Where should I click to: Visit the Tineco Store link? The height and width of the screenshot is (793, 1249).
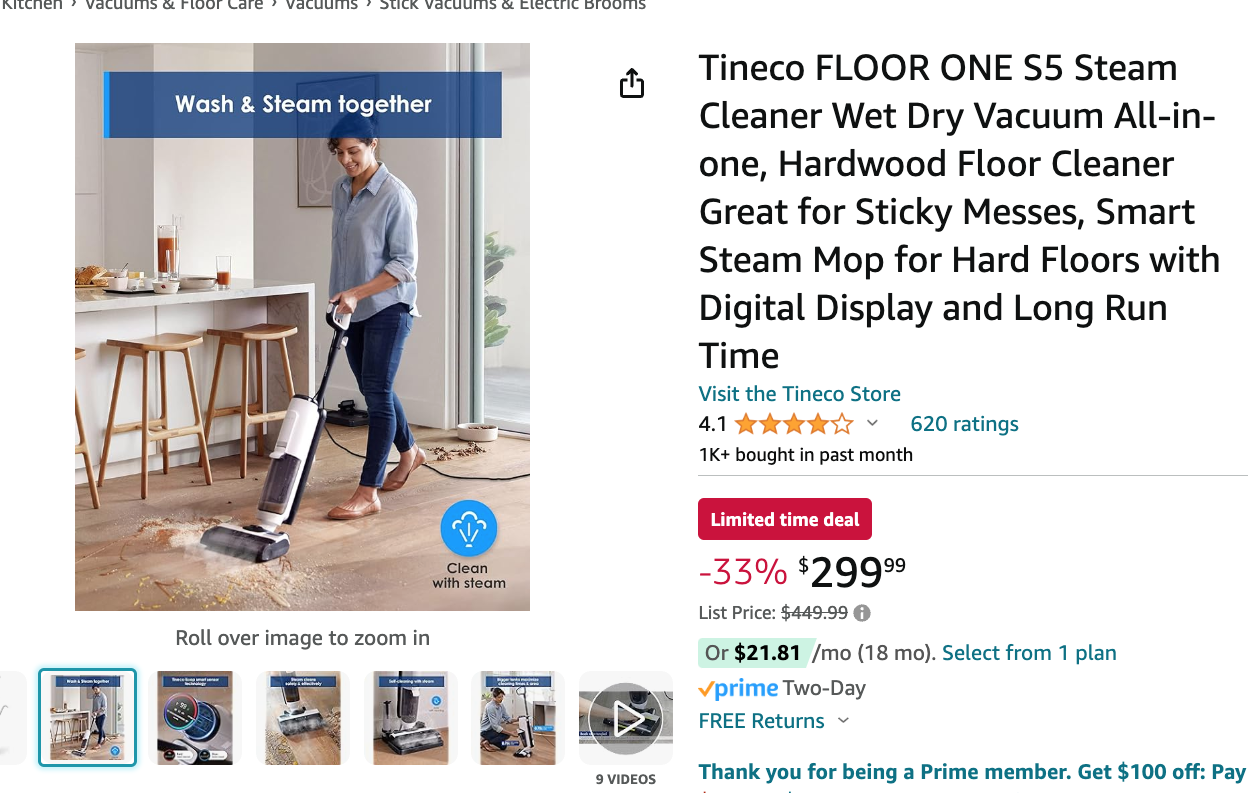click(799, 393)
